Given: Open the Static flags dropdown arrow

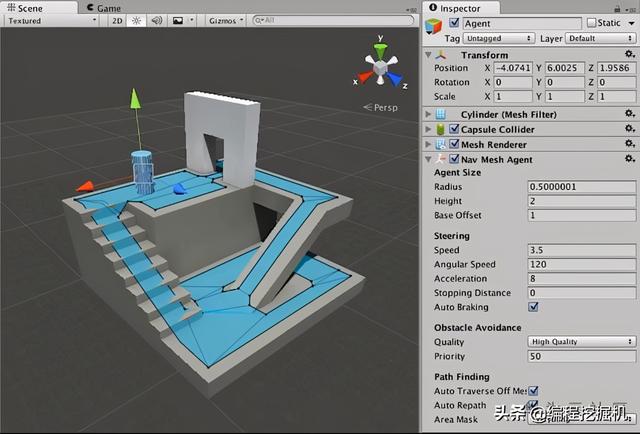Looking at the screenshot, I should (631, 23).
